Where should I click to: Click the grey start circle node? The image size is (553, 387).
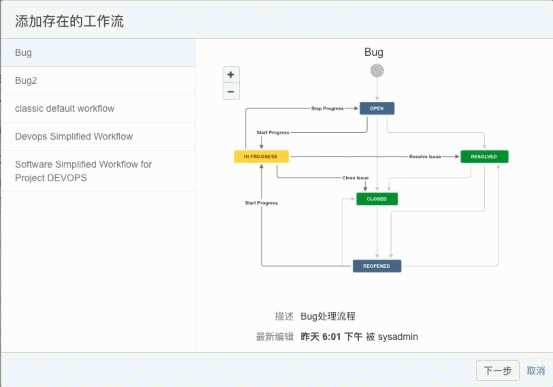(x=377, y=71)
